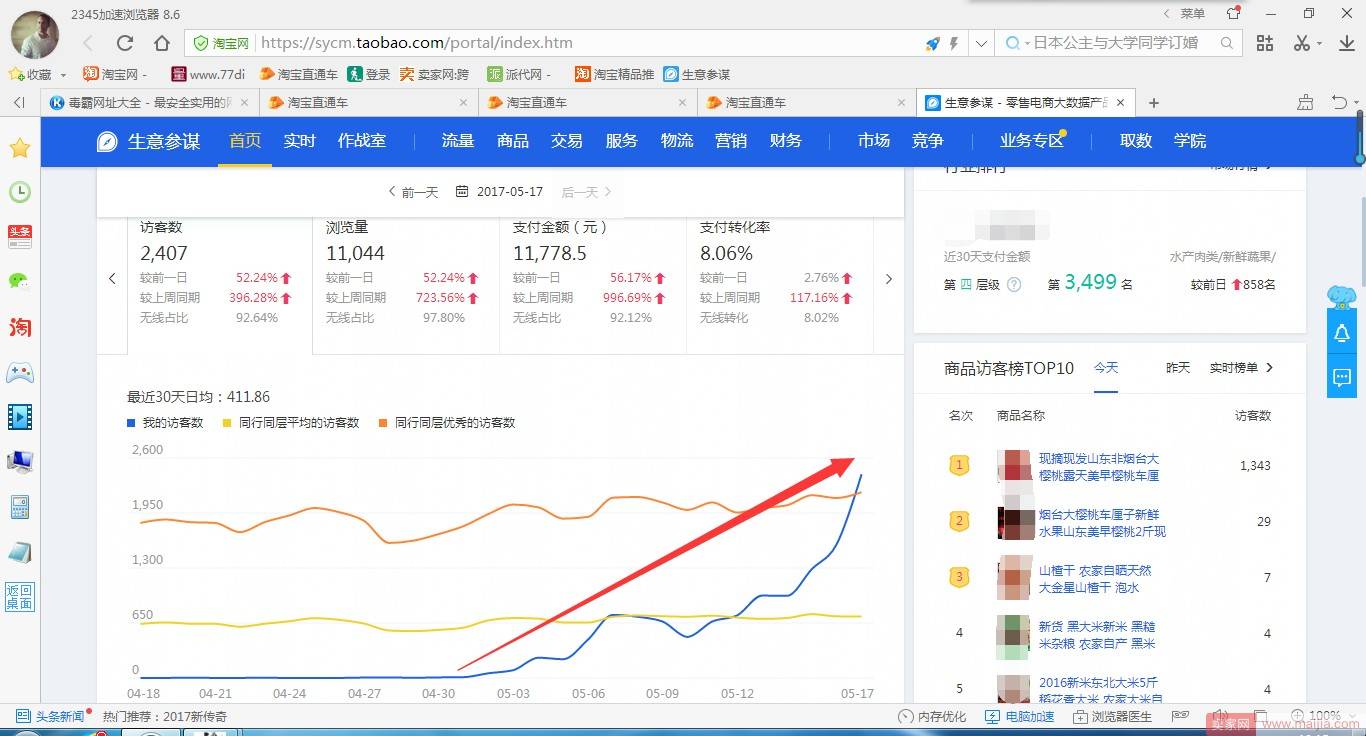The image size is (1366, 736).
Task: Open the www.77di bookmark
Action: pyautogui.click(x=208, y=74)
